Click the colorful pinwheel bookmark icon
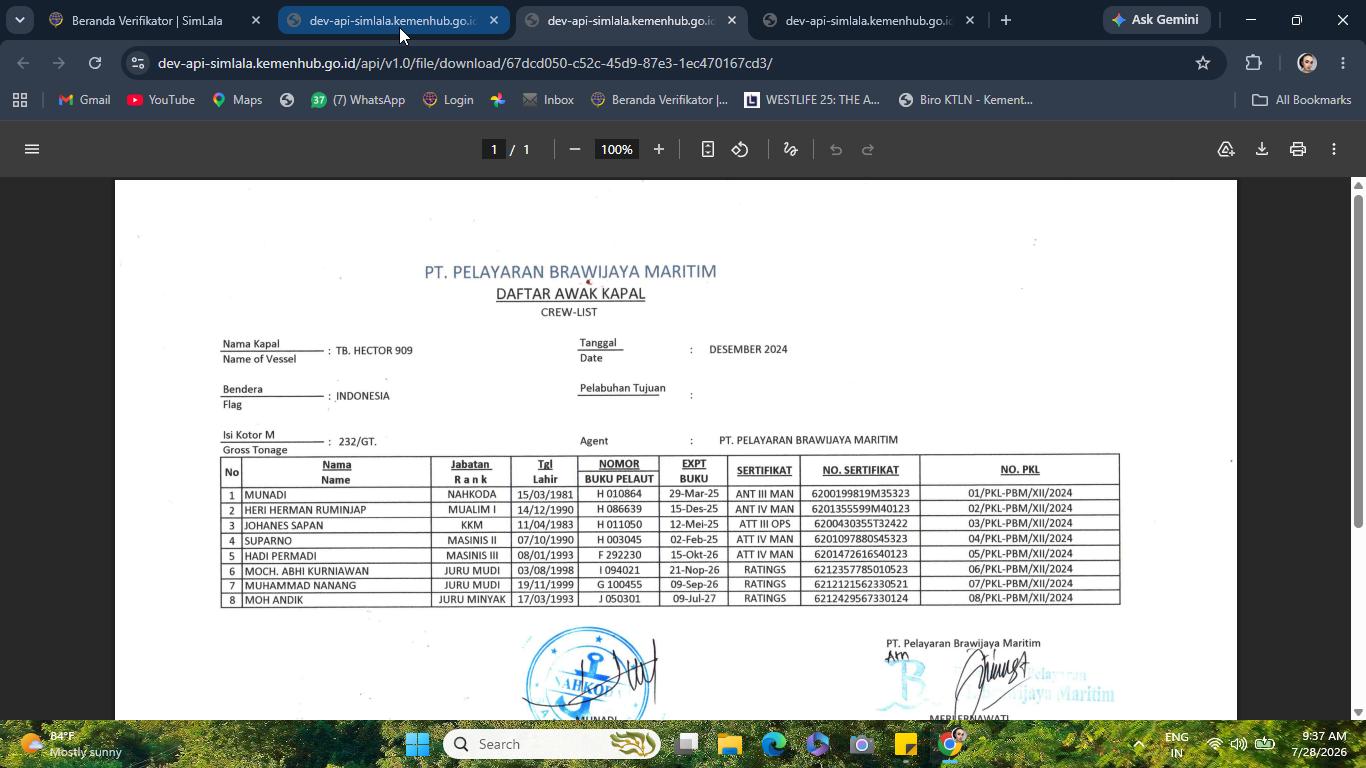1366x768 pixels. click(498, 100)
